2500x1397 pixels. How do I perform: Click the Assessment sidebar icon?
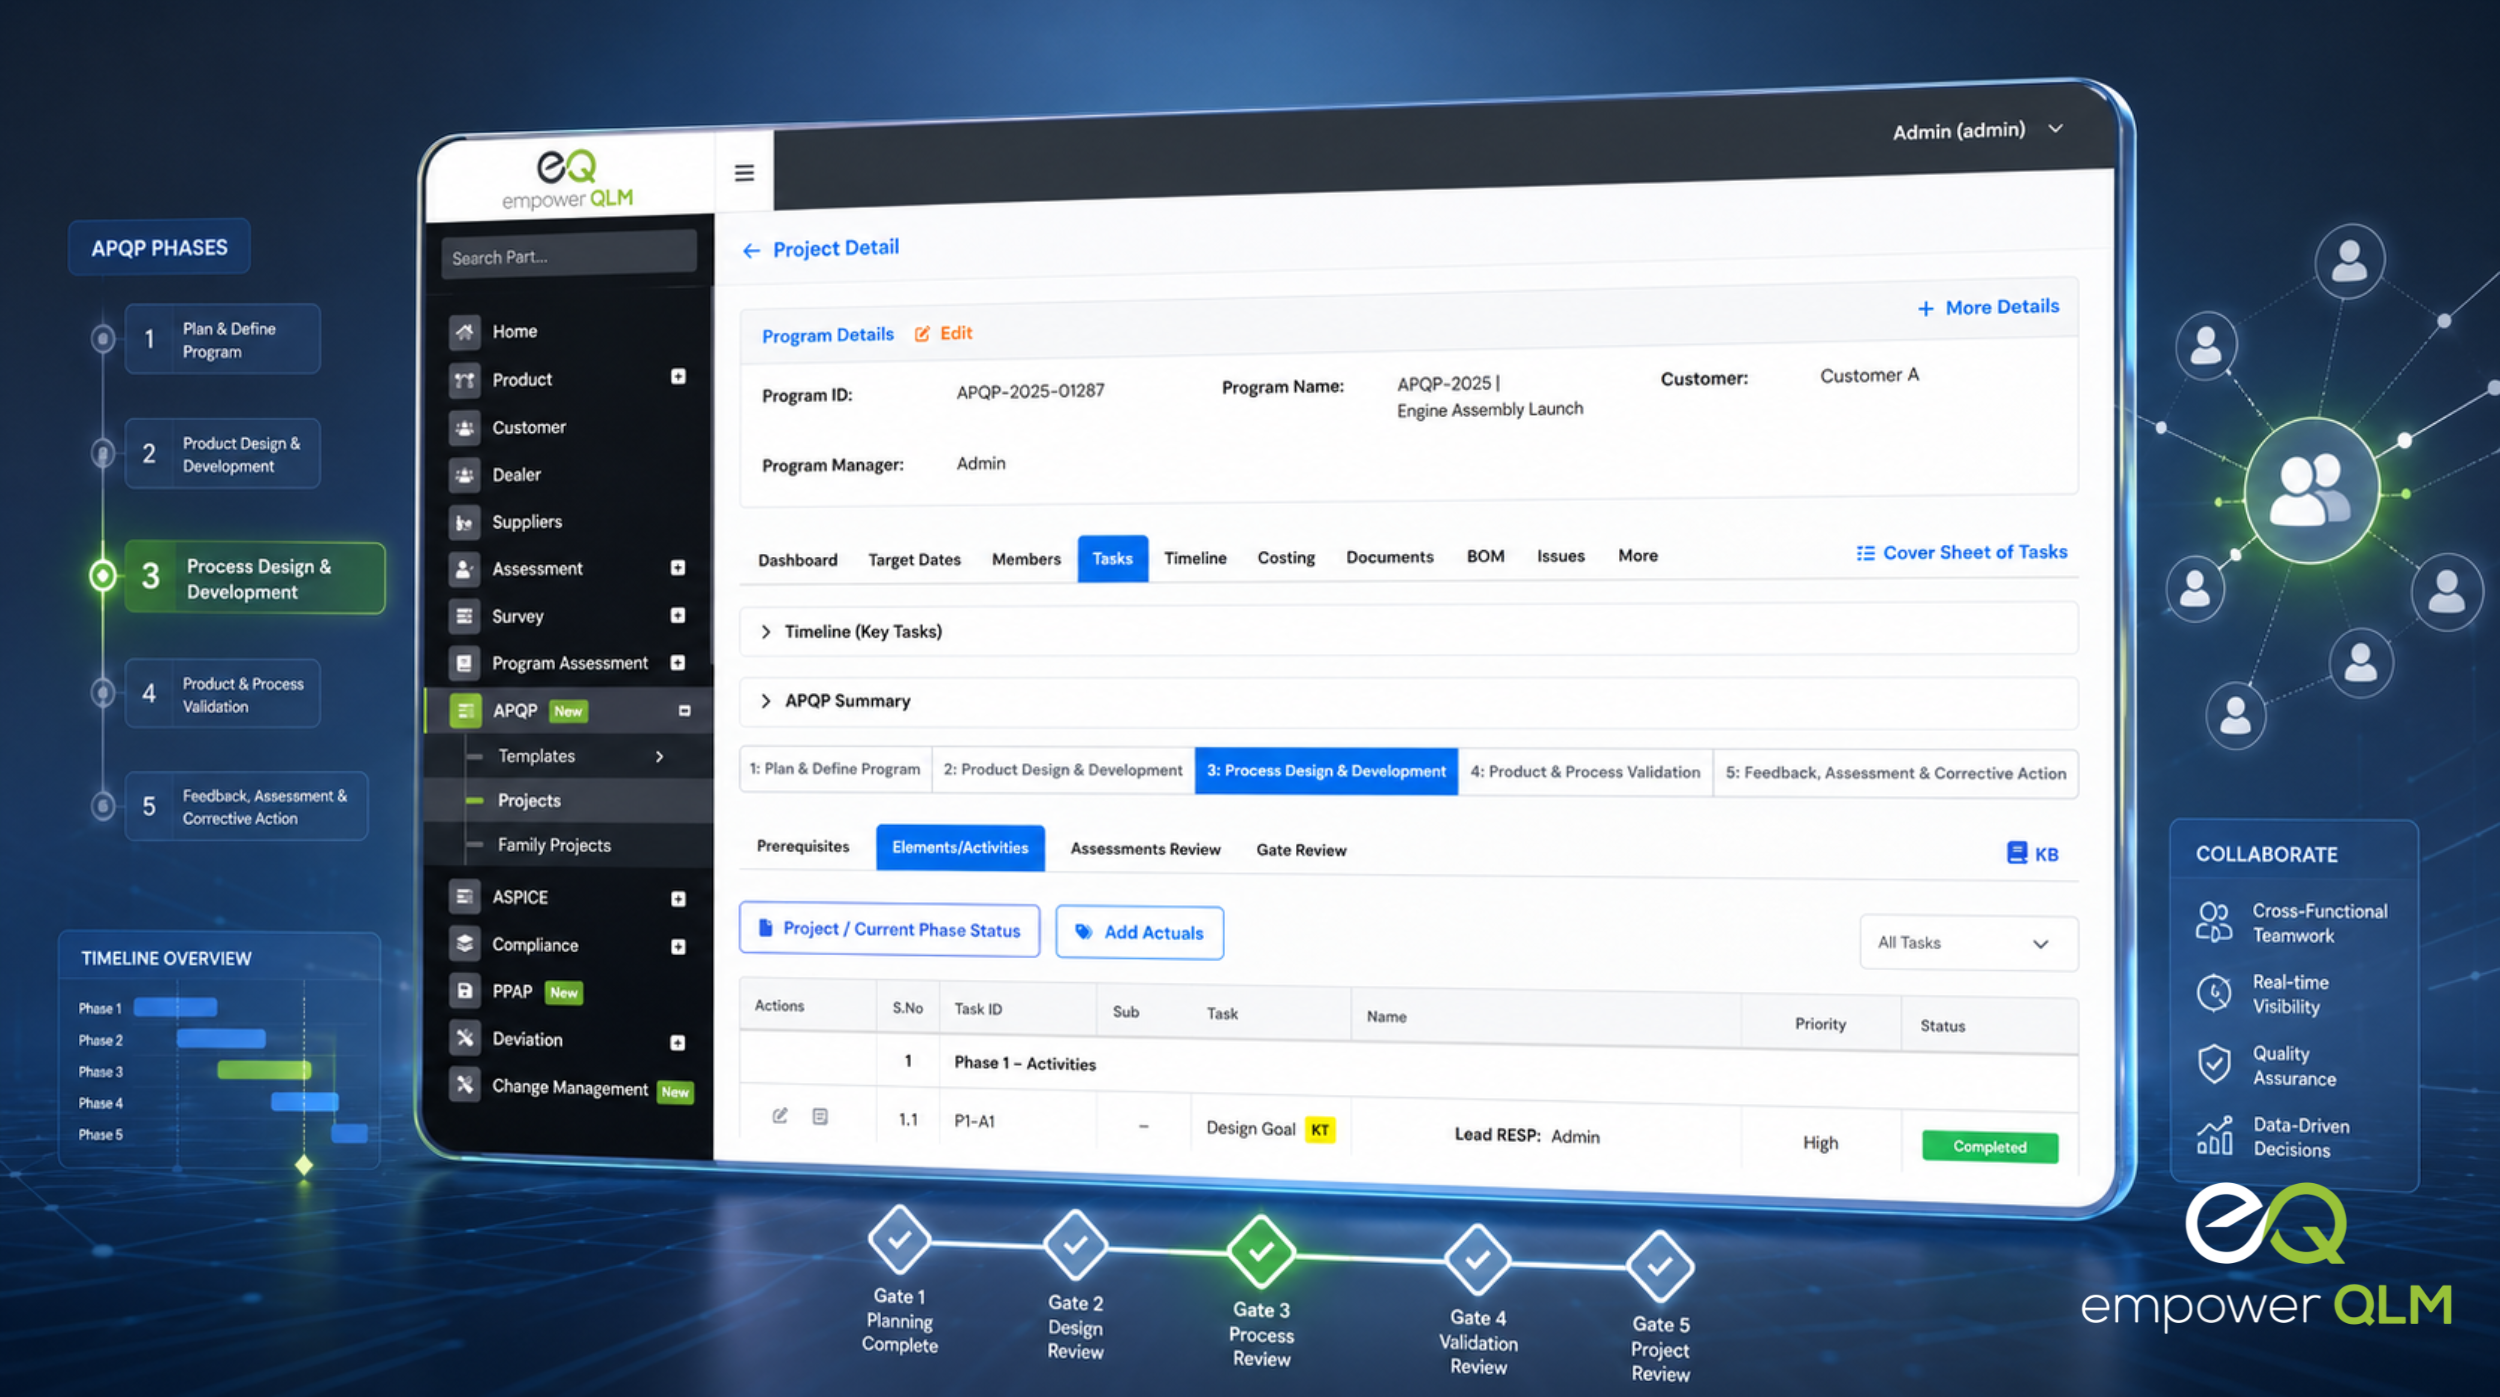coord(464,568)
